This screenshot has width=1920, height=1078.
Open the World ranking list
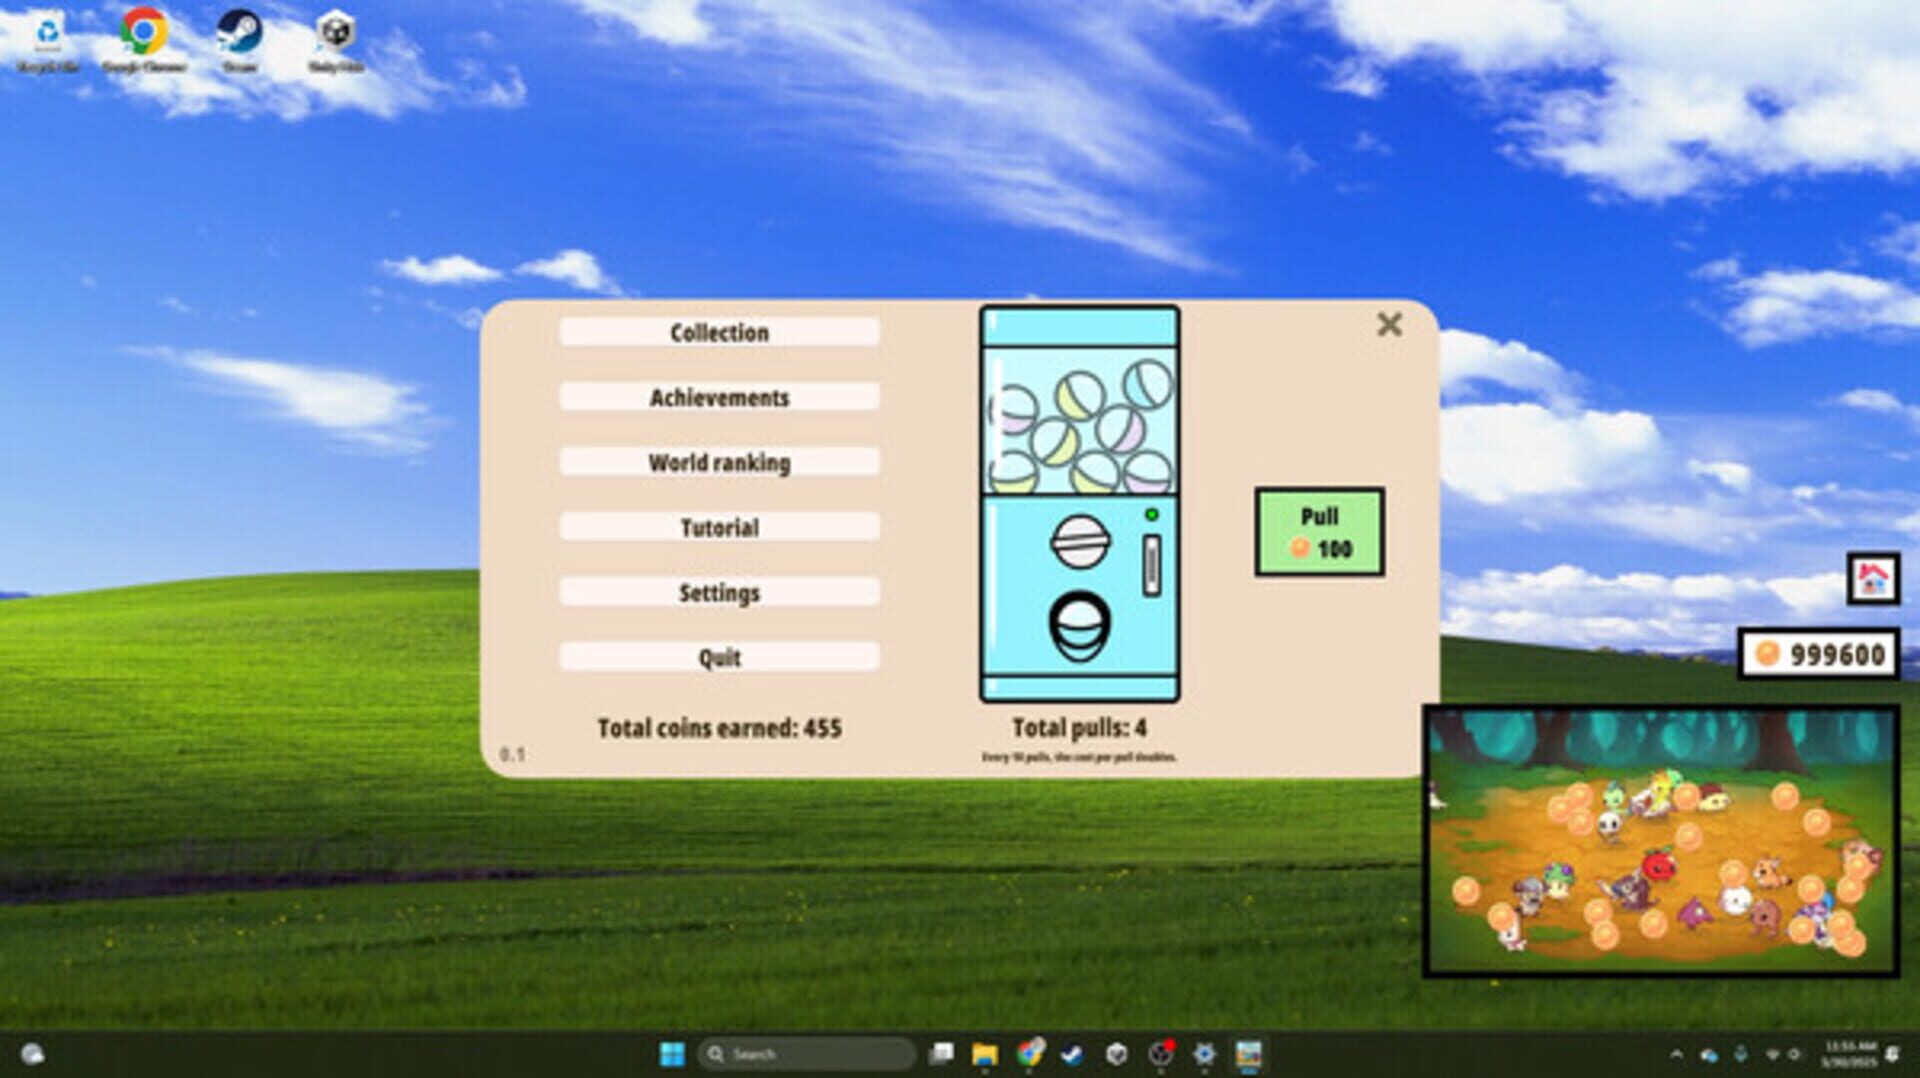(719, 461)
